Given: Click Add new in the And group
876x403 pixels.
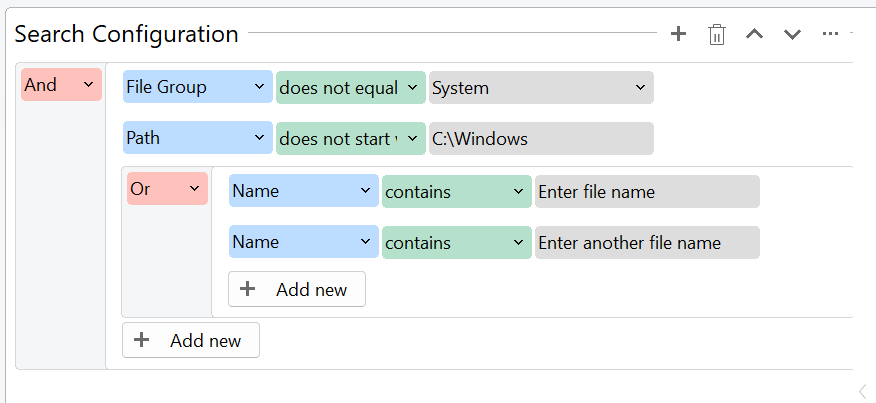Looking at the screenshot, I should [x=191, y=340].
